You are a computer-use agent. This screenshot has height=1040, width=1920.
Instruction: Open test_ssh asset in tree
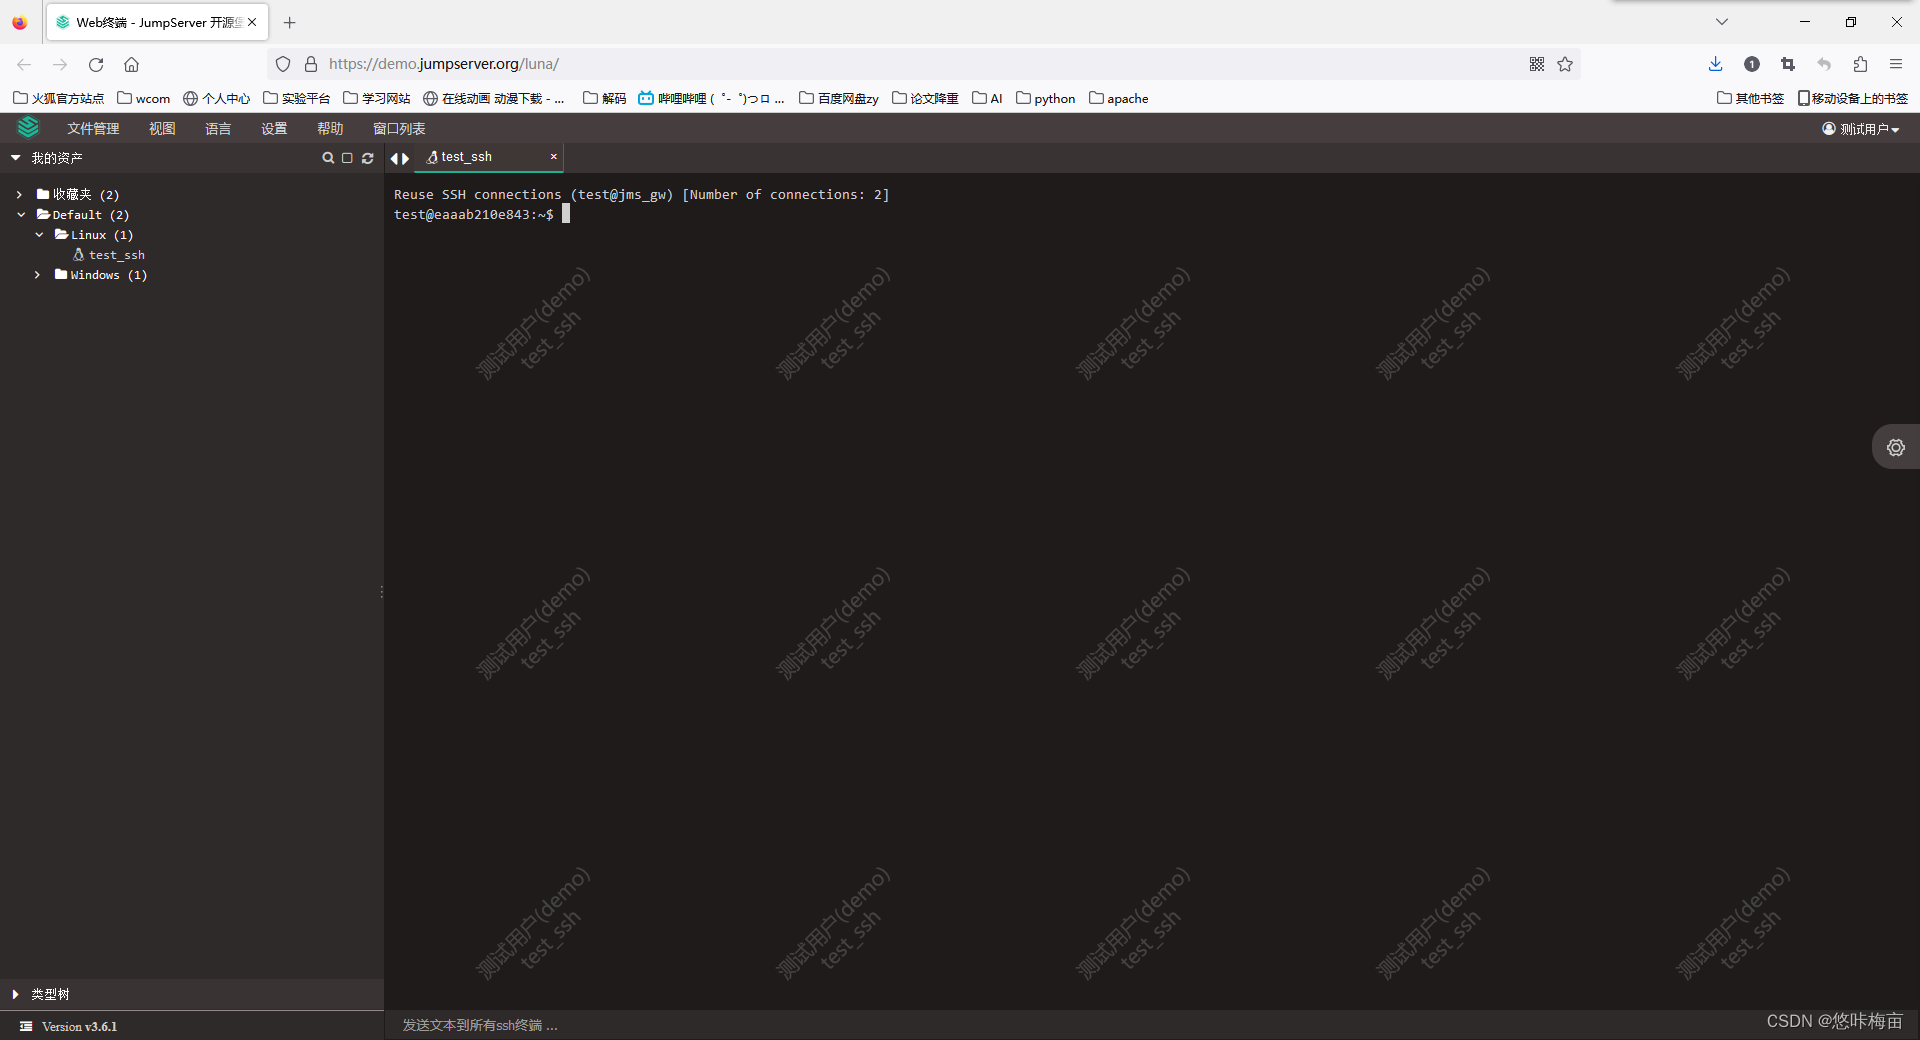pos(116,255)
